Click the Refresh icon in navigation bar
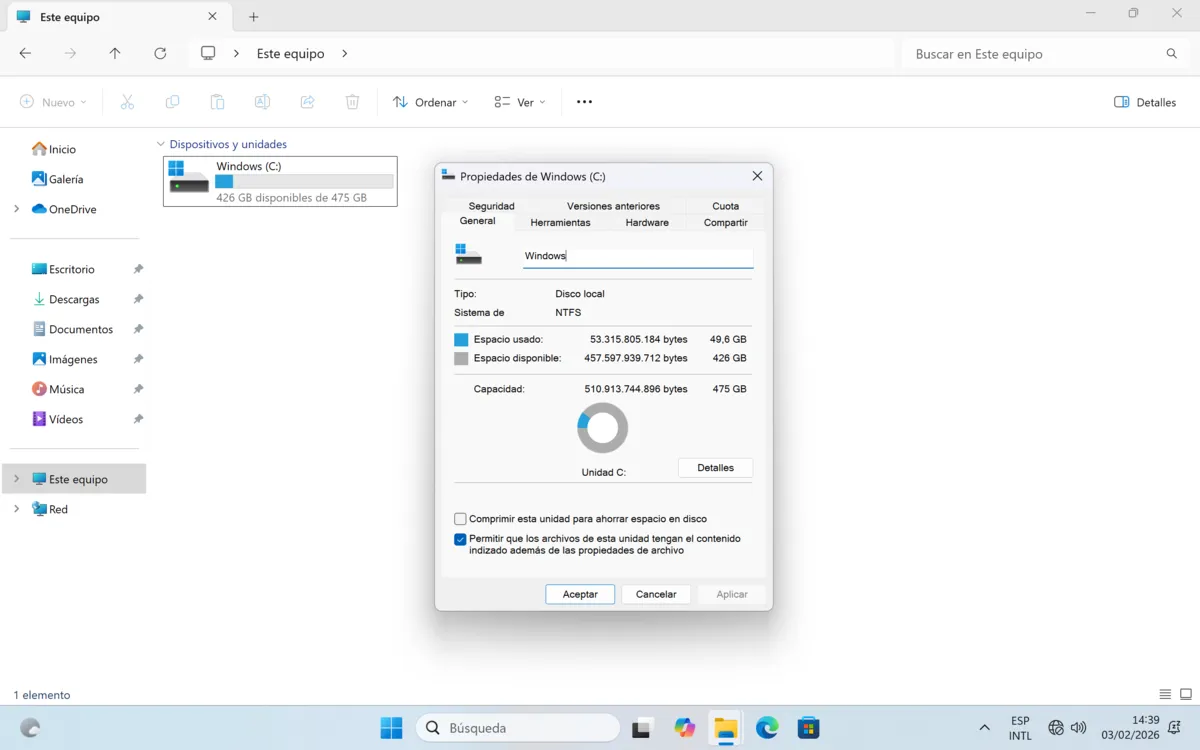 pyautogui.click(x=160, y=54)
